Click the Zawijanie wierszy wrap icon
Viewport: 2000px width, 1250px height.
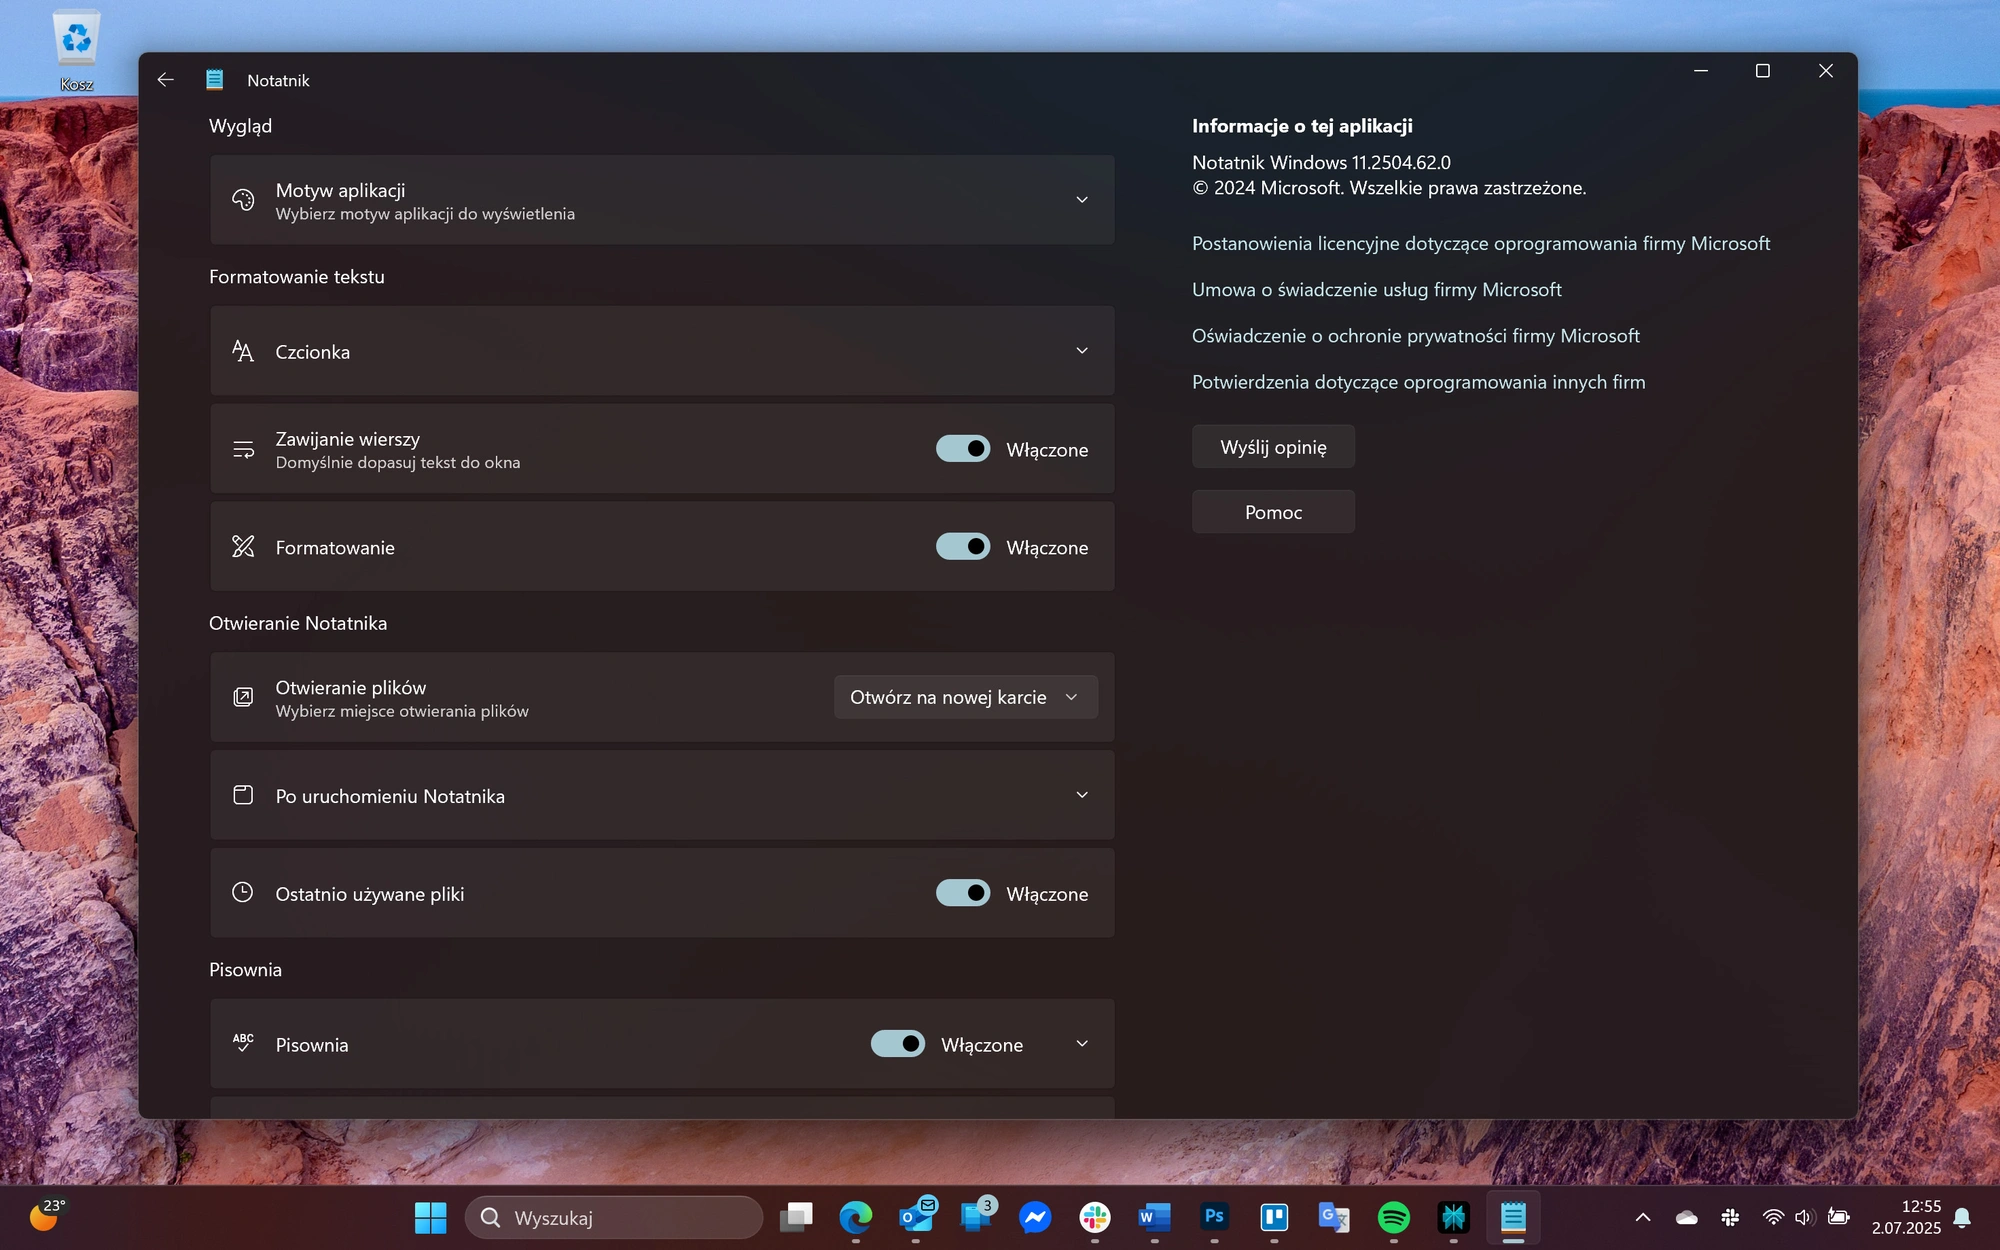coord(243,449)
